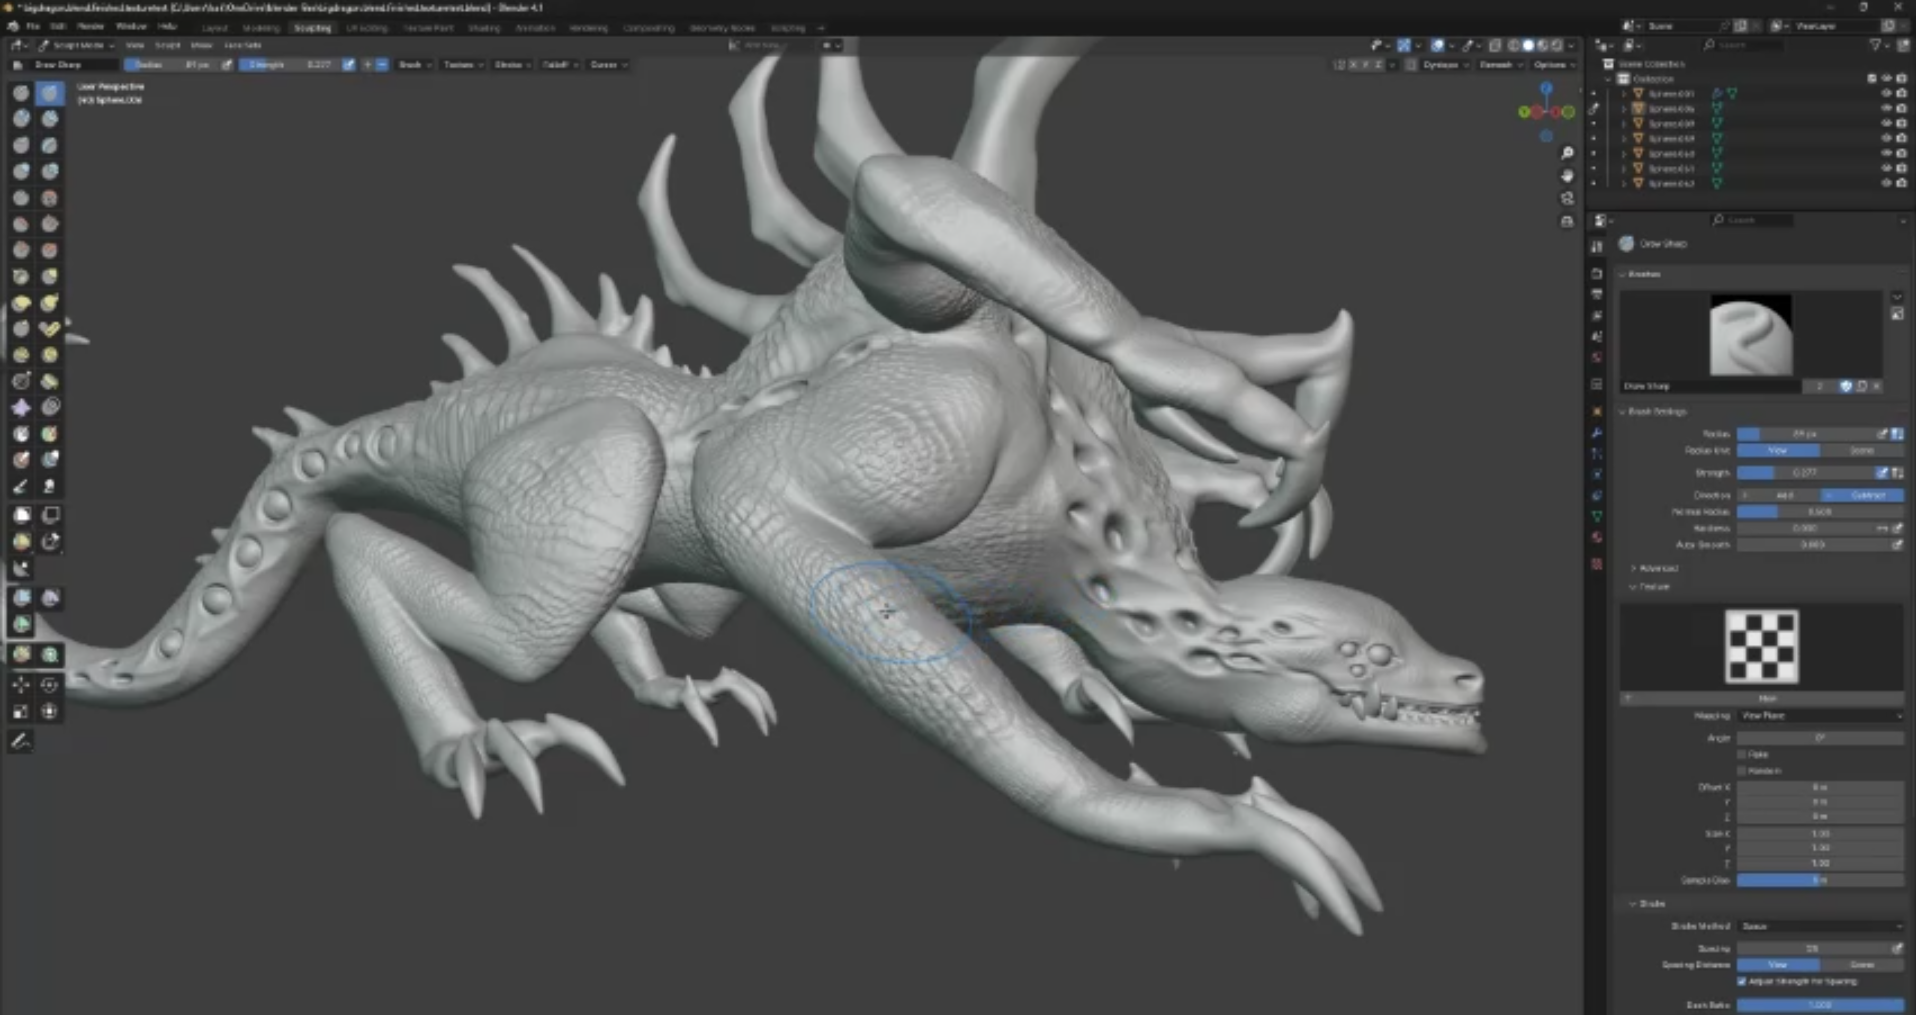
Task: Select the Mesh Filter tool
Action: pos(21,597)
